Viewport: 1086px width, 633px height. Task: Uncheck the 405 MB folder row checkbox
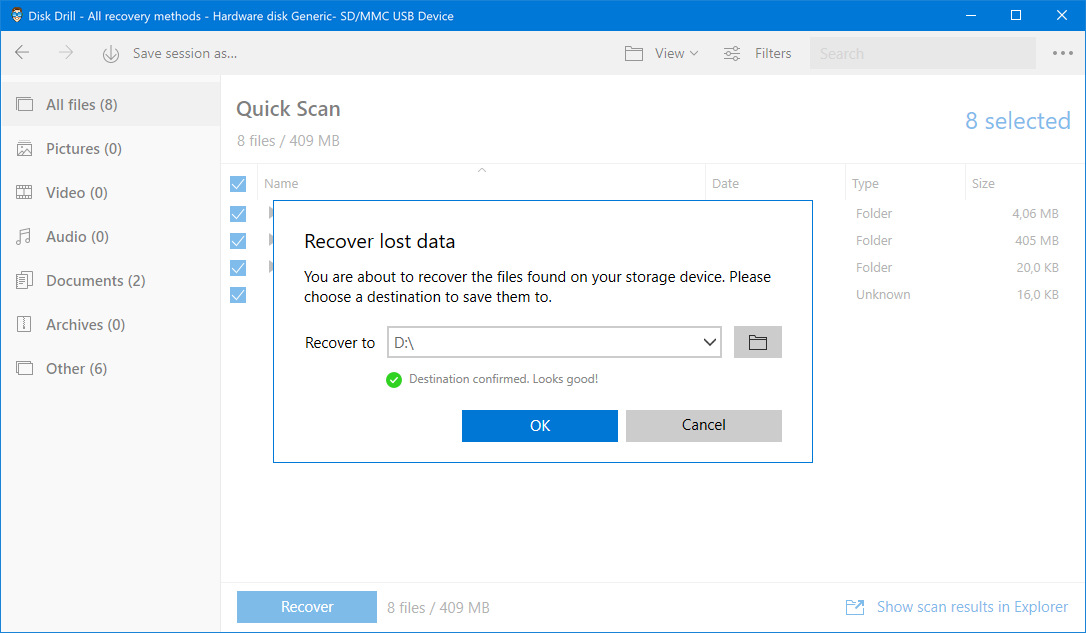pos(238,241)
